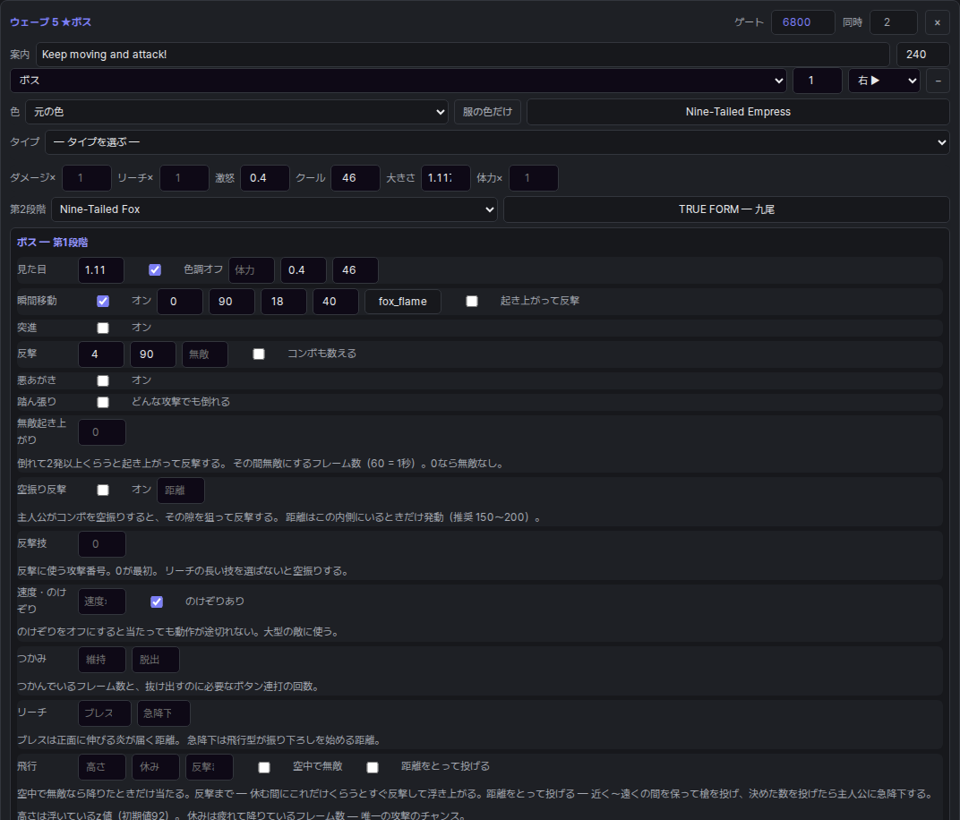The image size is (960, 820).
Task: Uncheck the のけぞりあり checkbox
Action: coord(157,601)
